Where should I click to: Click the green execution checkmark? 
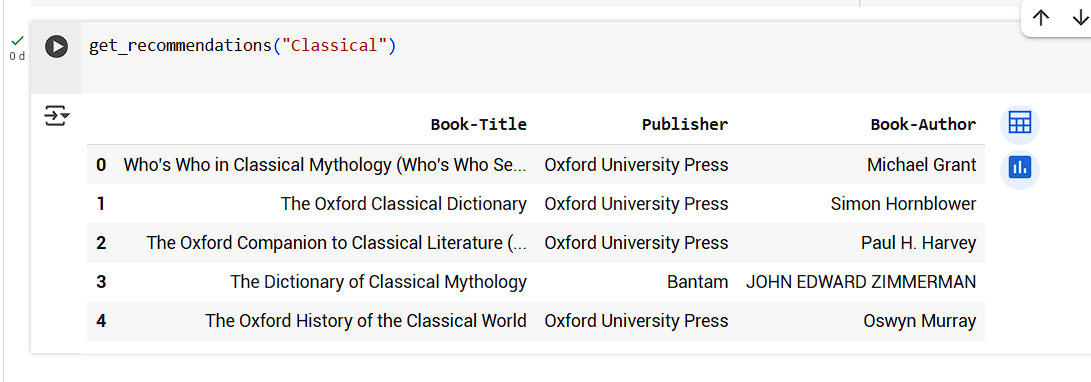pos(17,41)
